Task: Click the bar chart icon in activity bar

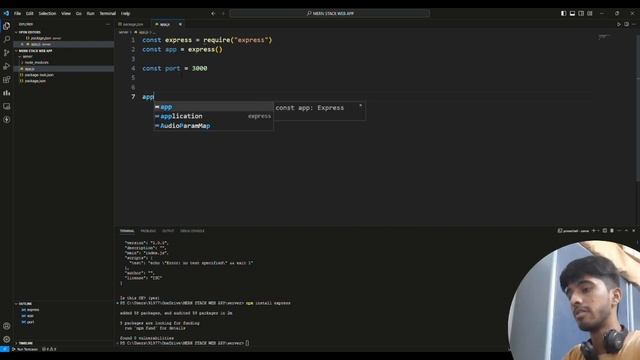Action: pos(7,93)
